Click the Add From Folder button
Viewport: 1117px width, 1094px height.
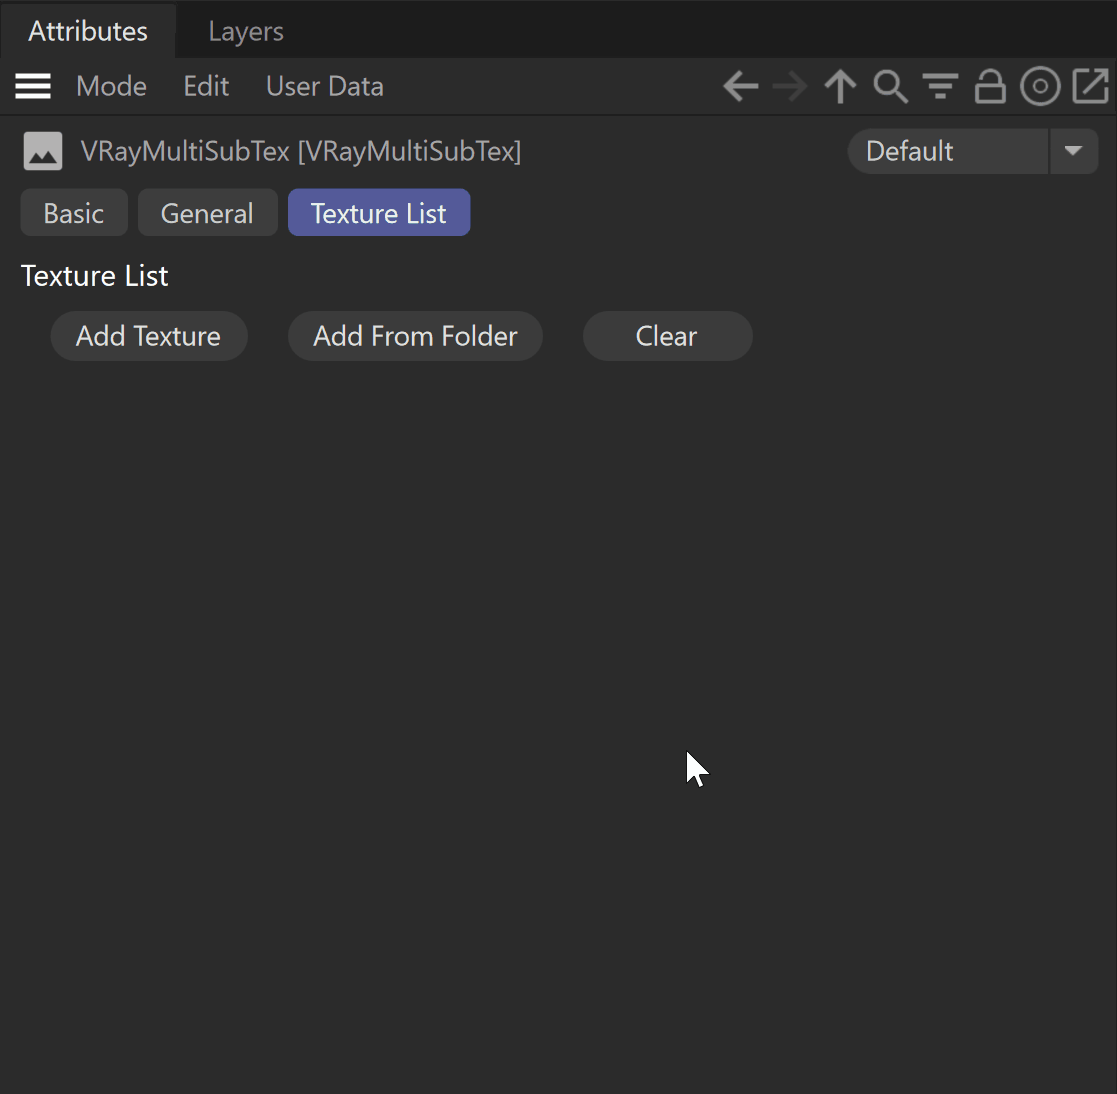[x=415, y=336]
